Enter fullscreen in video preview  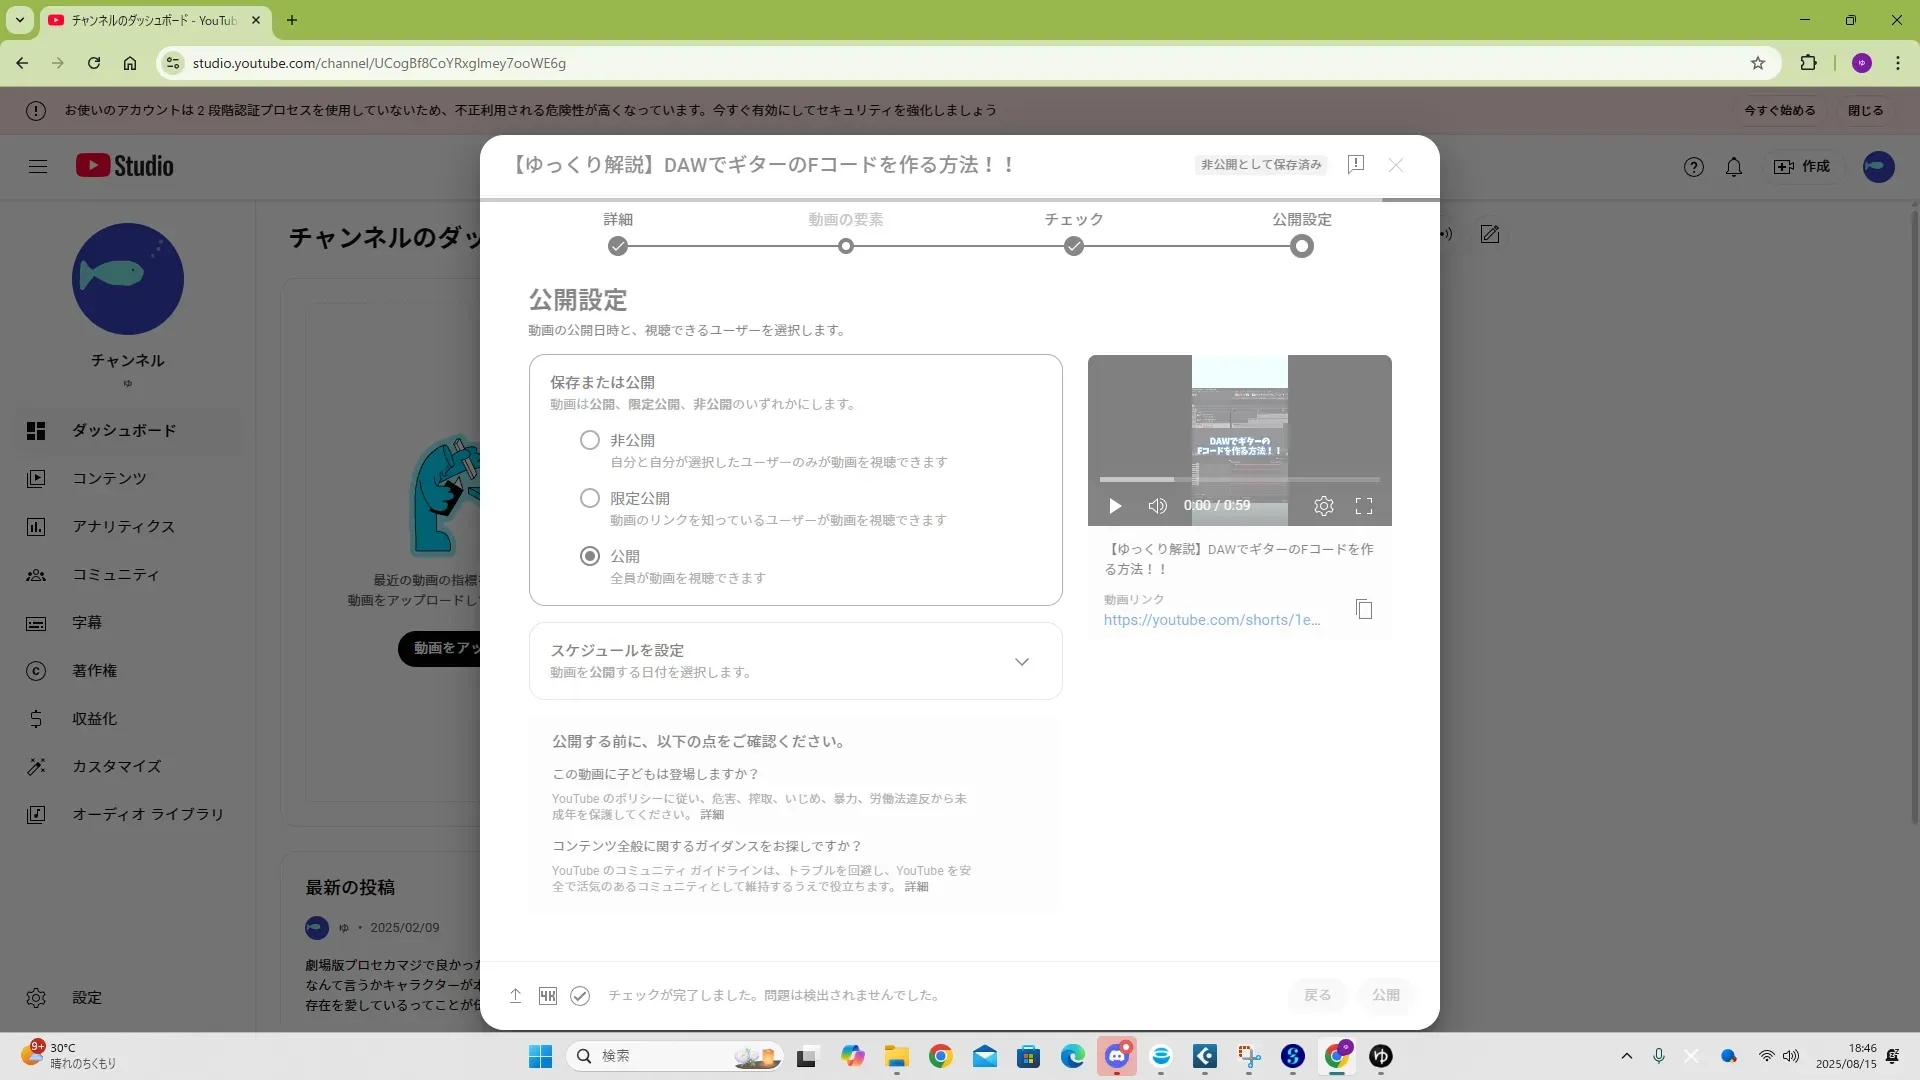(1363, 506)
